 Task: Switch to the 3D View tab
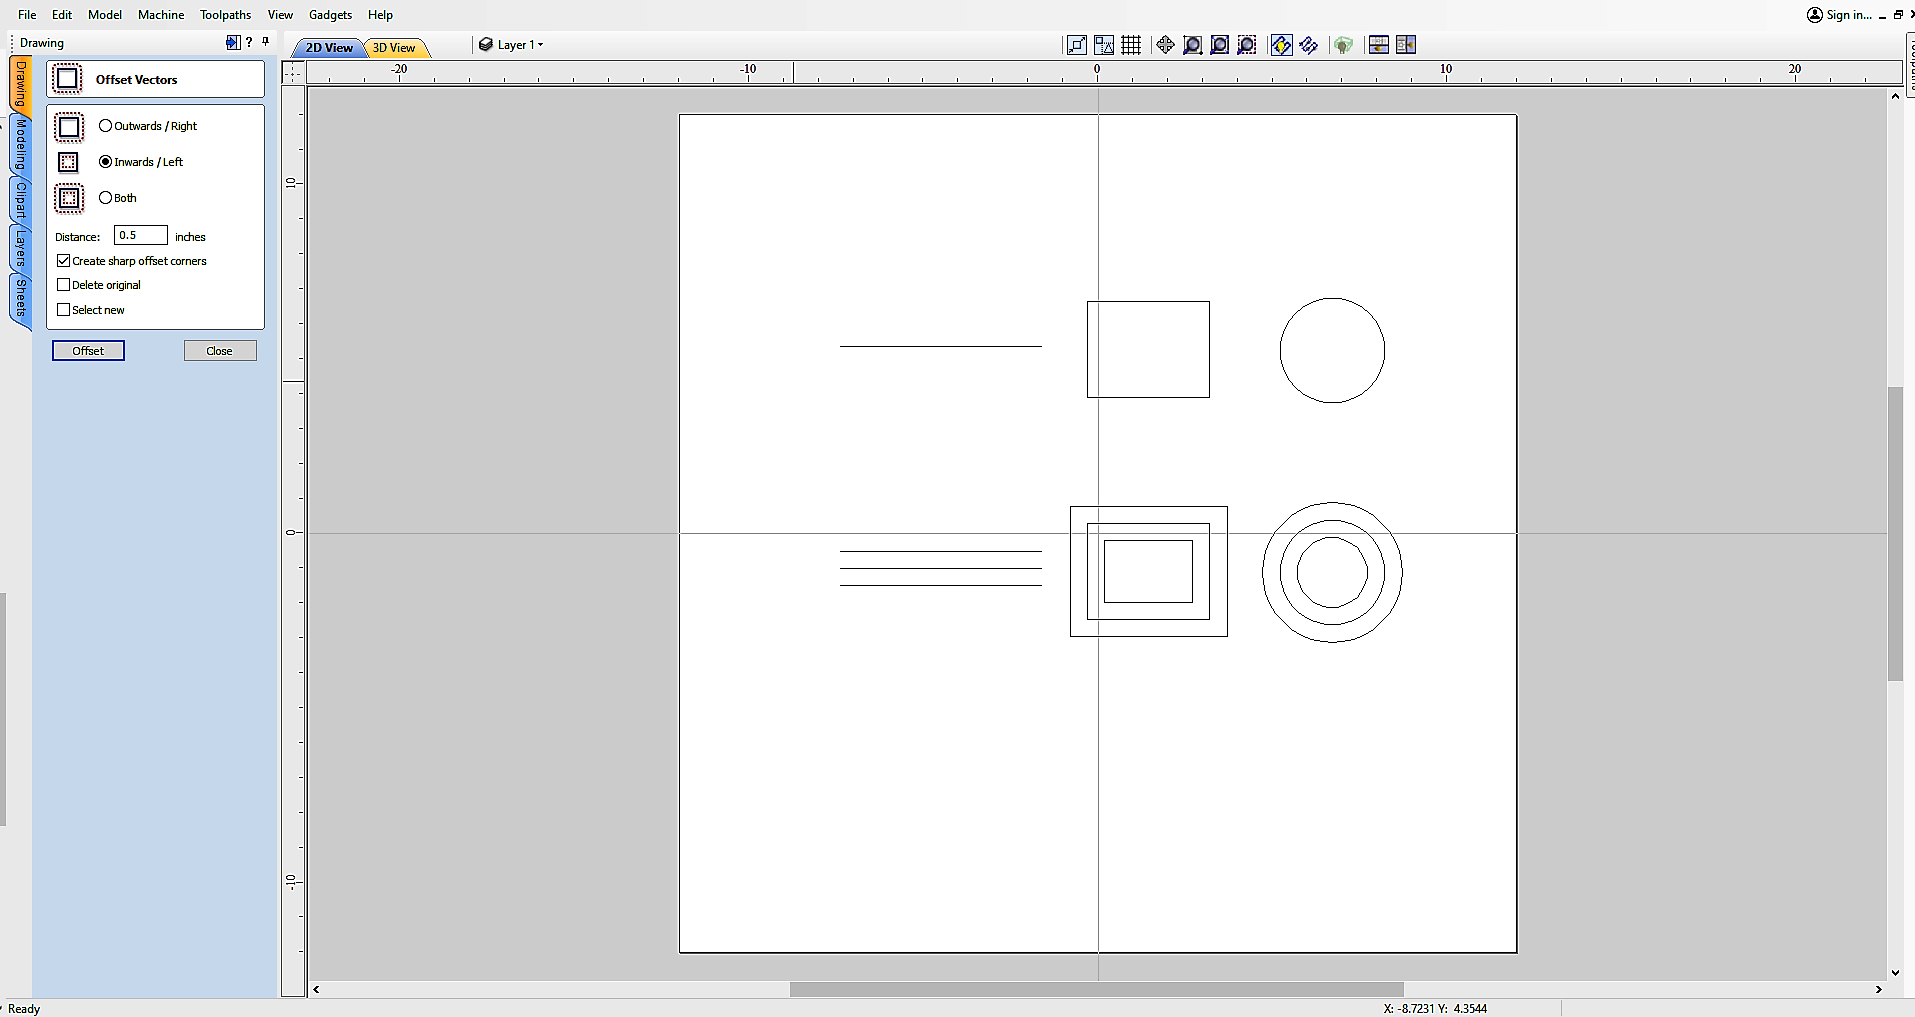tap(393, 47)
